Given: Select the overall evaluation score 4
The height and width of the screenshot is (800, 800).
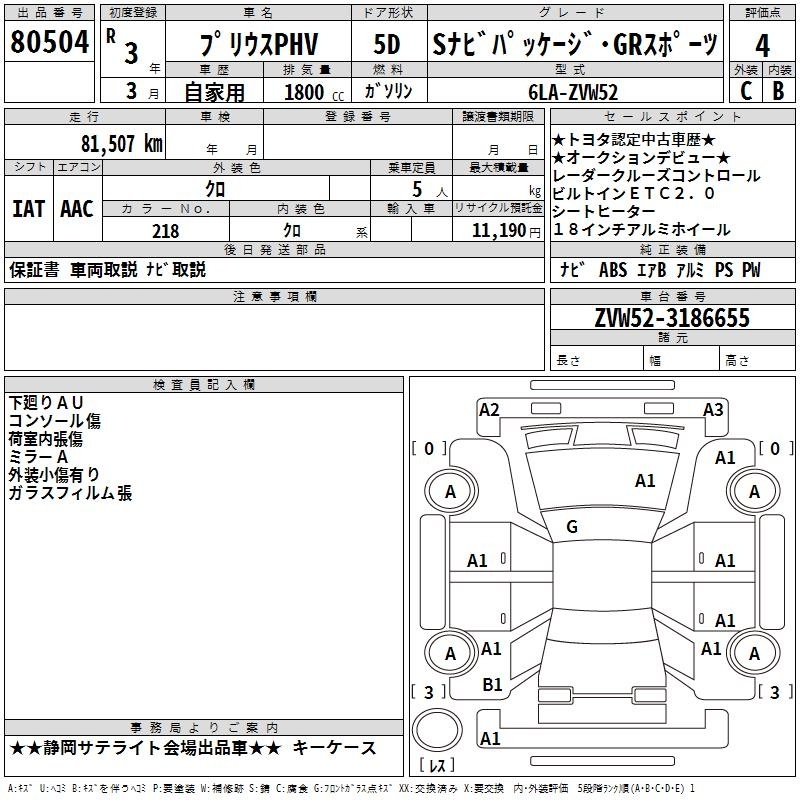Looking at the screenshot, I should click(762, 46).
